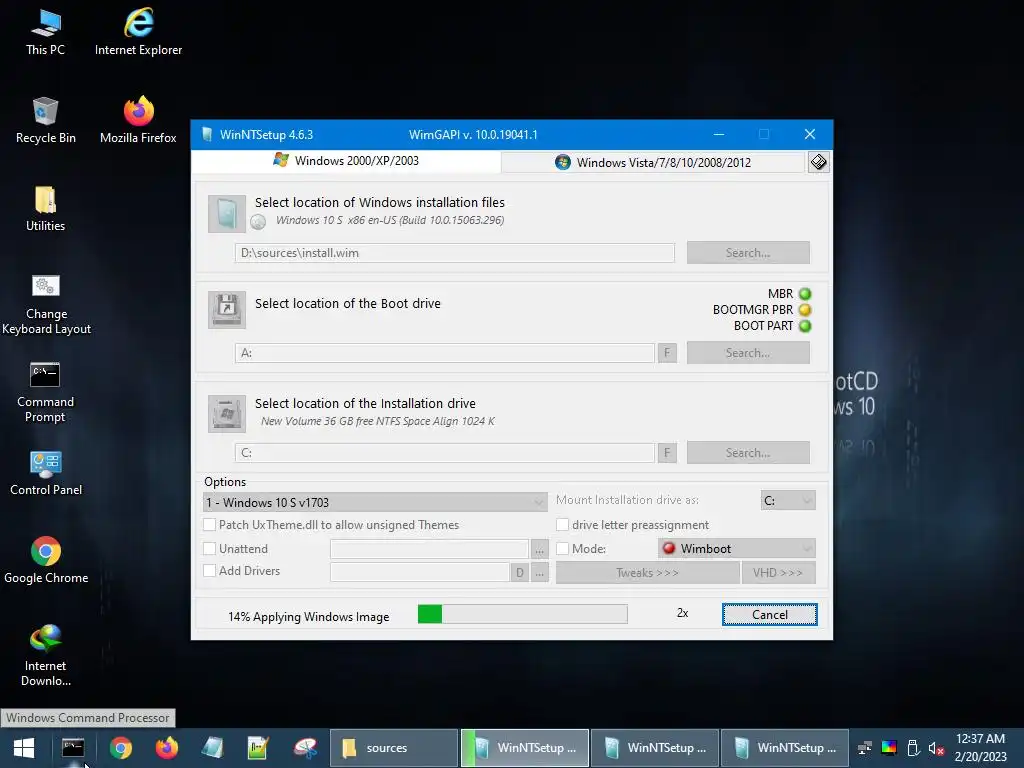Screen dimensions: 1024x768
Task: Click the install.wim path field
Action: [455, 253]
